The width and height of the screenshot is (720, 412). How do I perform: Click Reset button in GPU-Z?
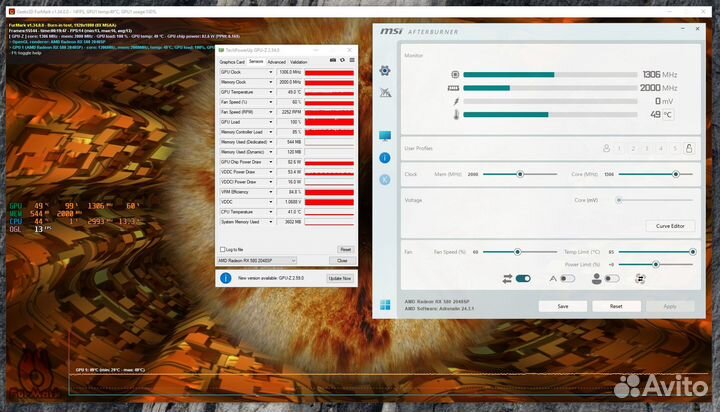click(x=345, y=249)
